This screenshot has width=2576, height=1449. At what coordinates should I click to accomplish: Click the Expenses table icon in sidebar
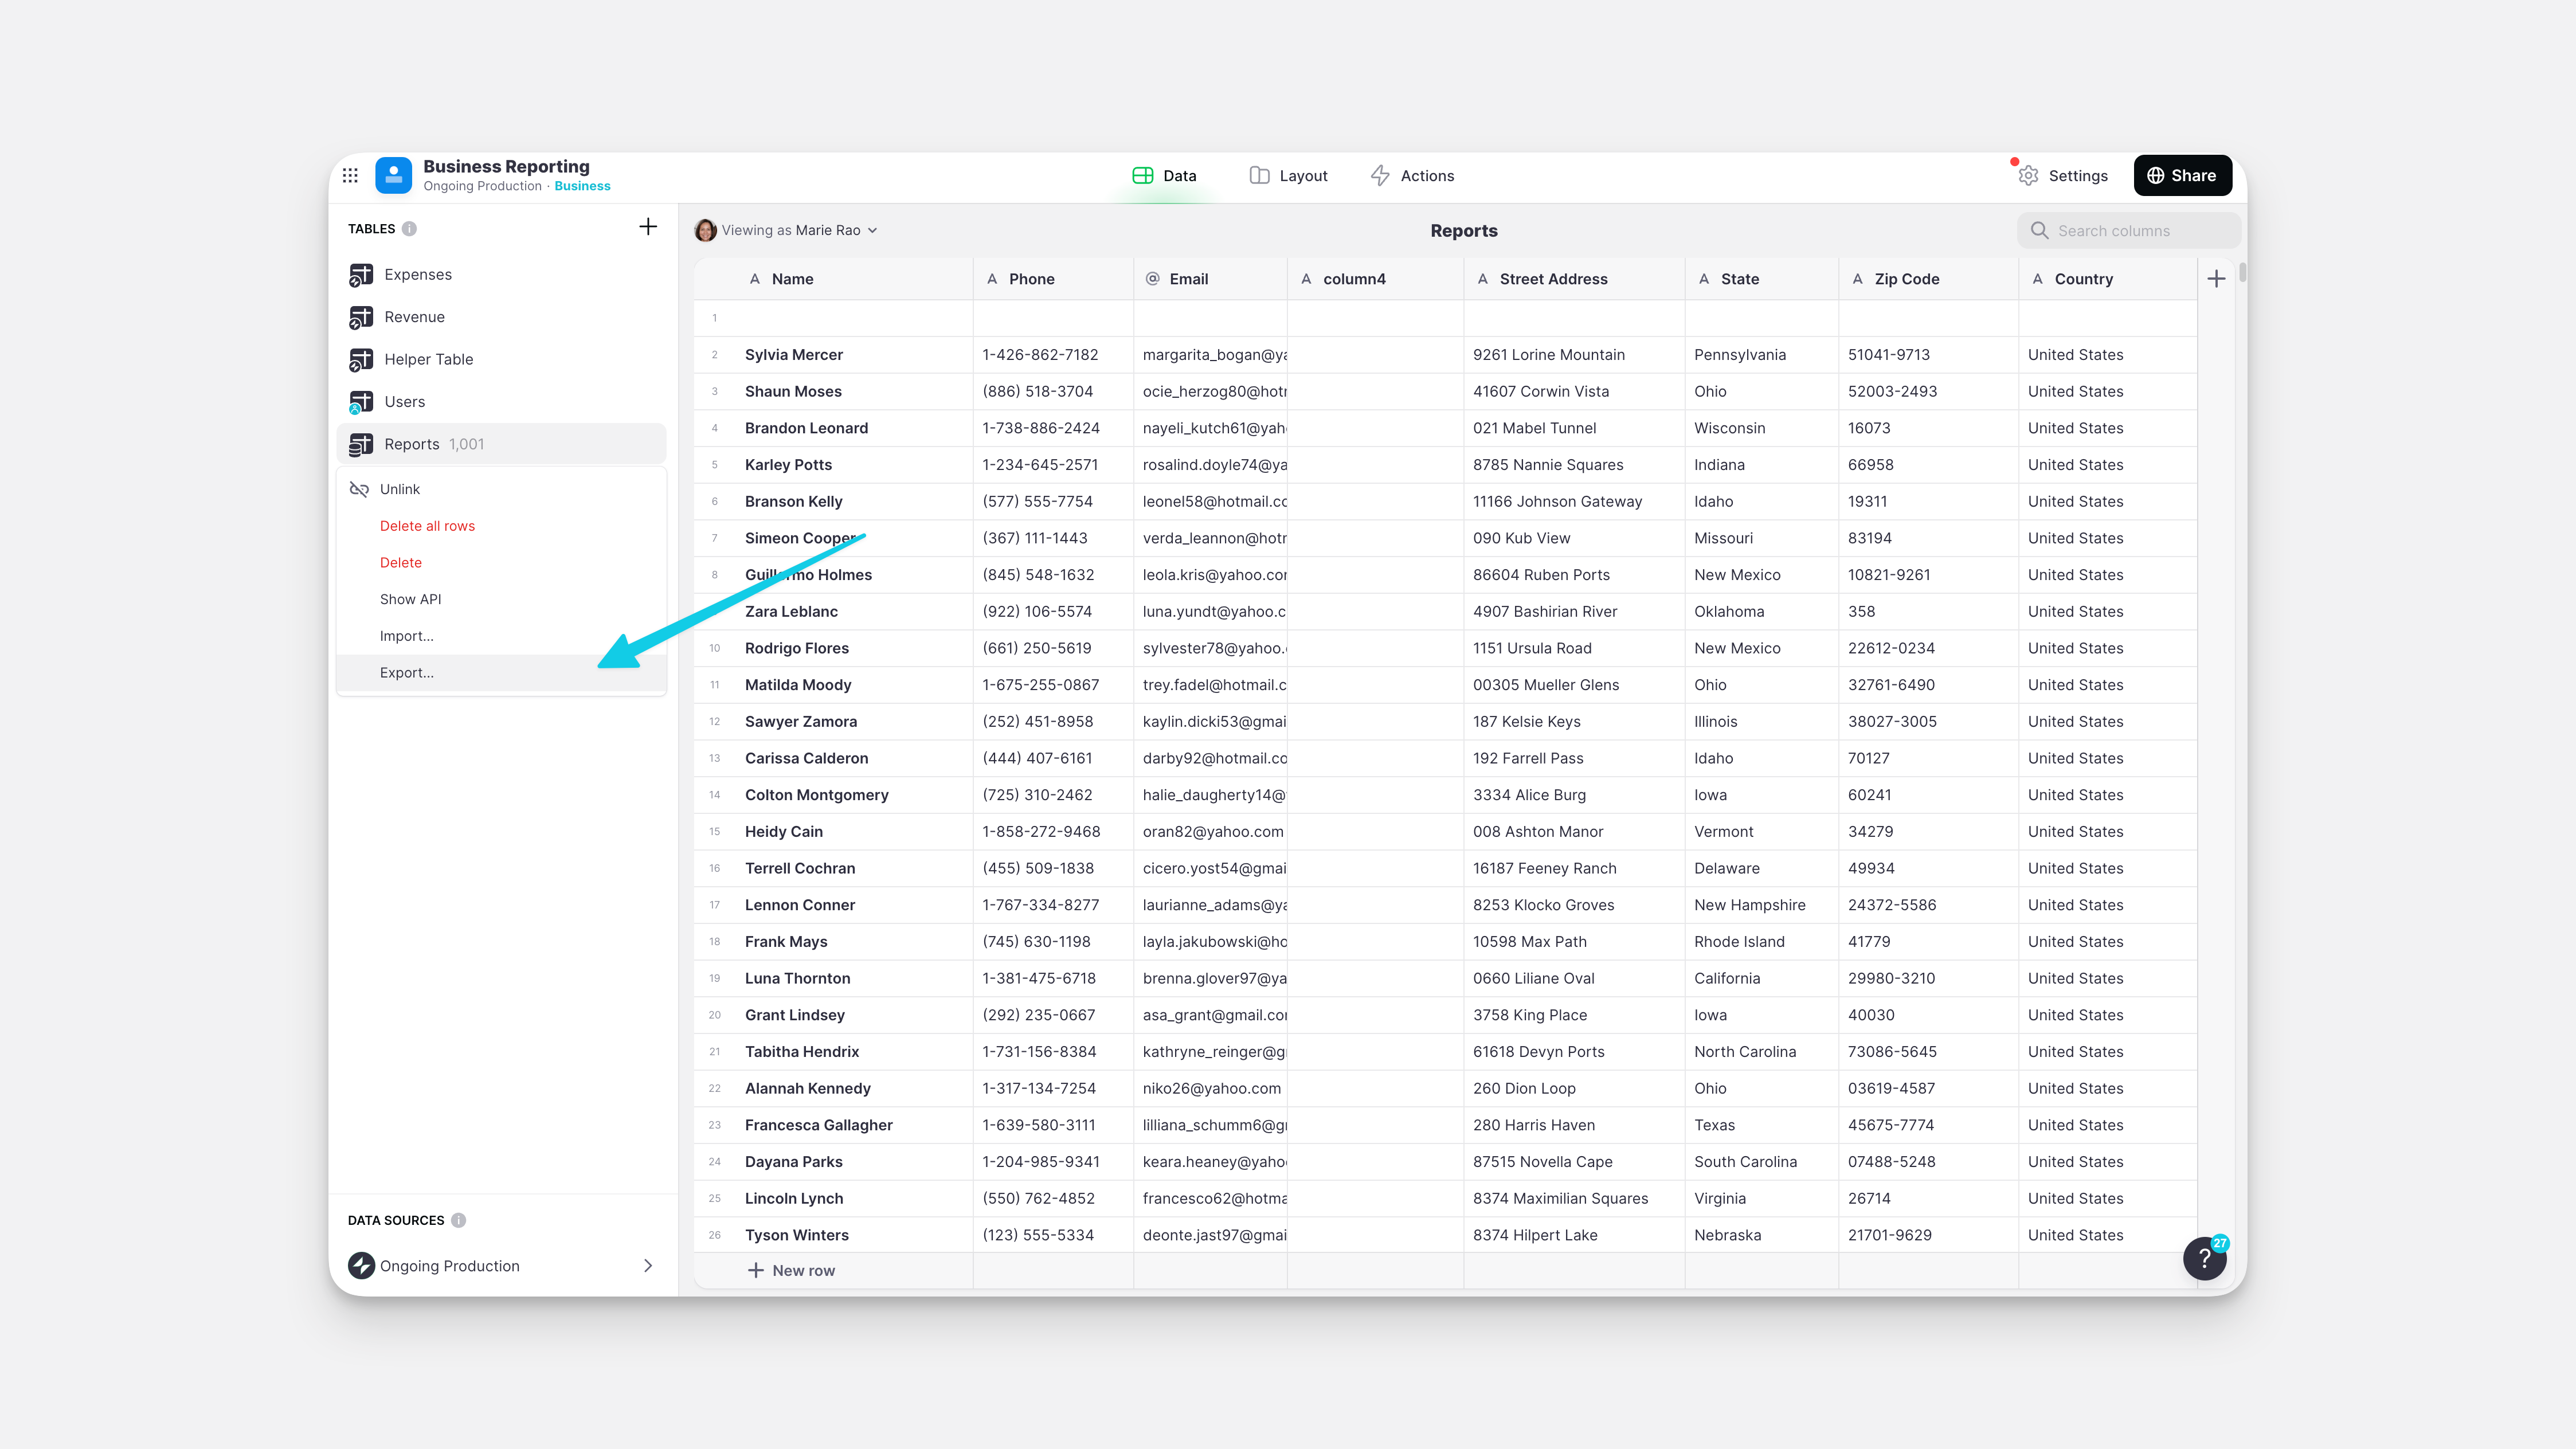(362, 274)
